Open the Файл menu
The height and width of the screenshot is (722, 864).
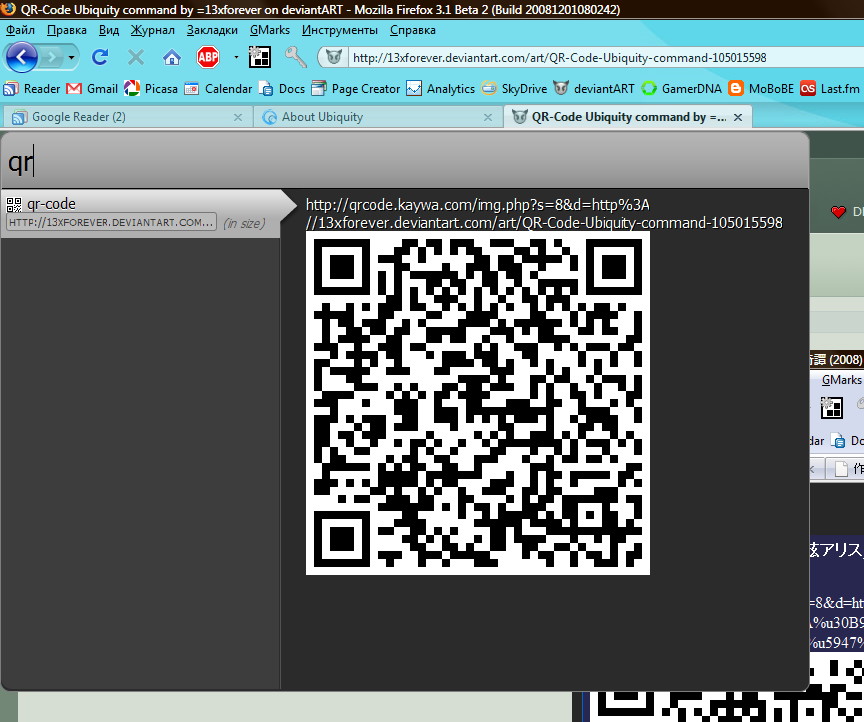click(x=20, y=30)
